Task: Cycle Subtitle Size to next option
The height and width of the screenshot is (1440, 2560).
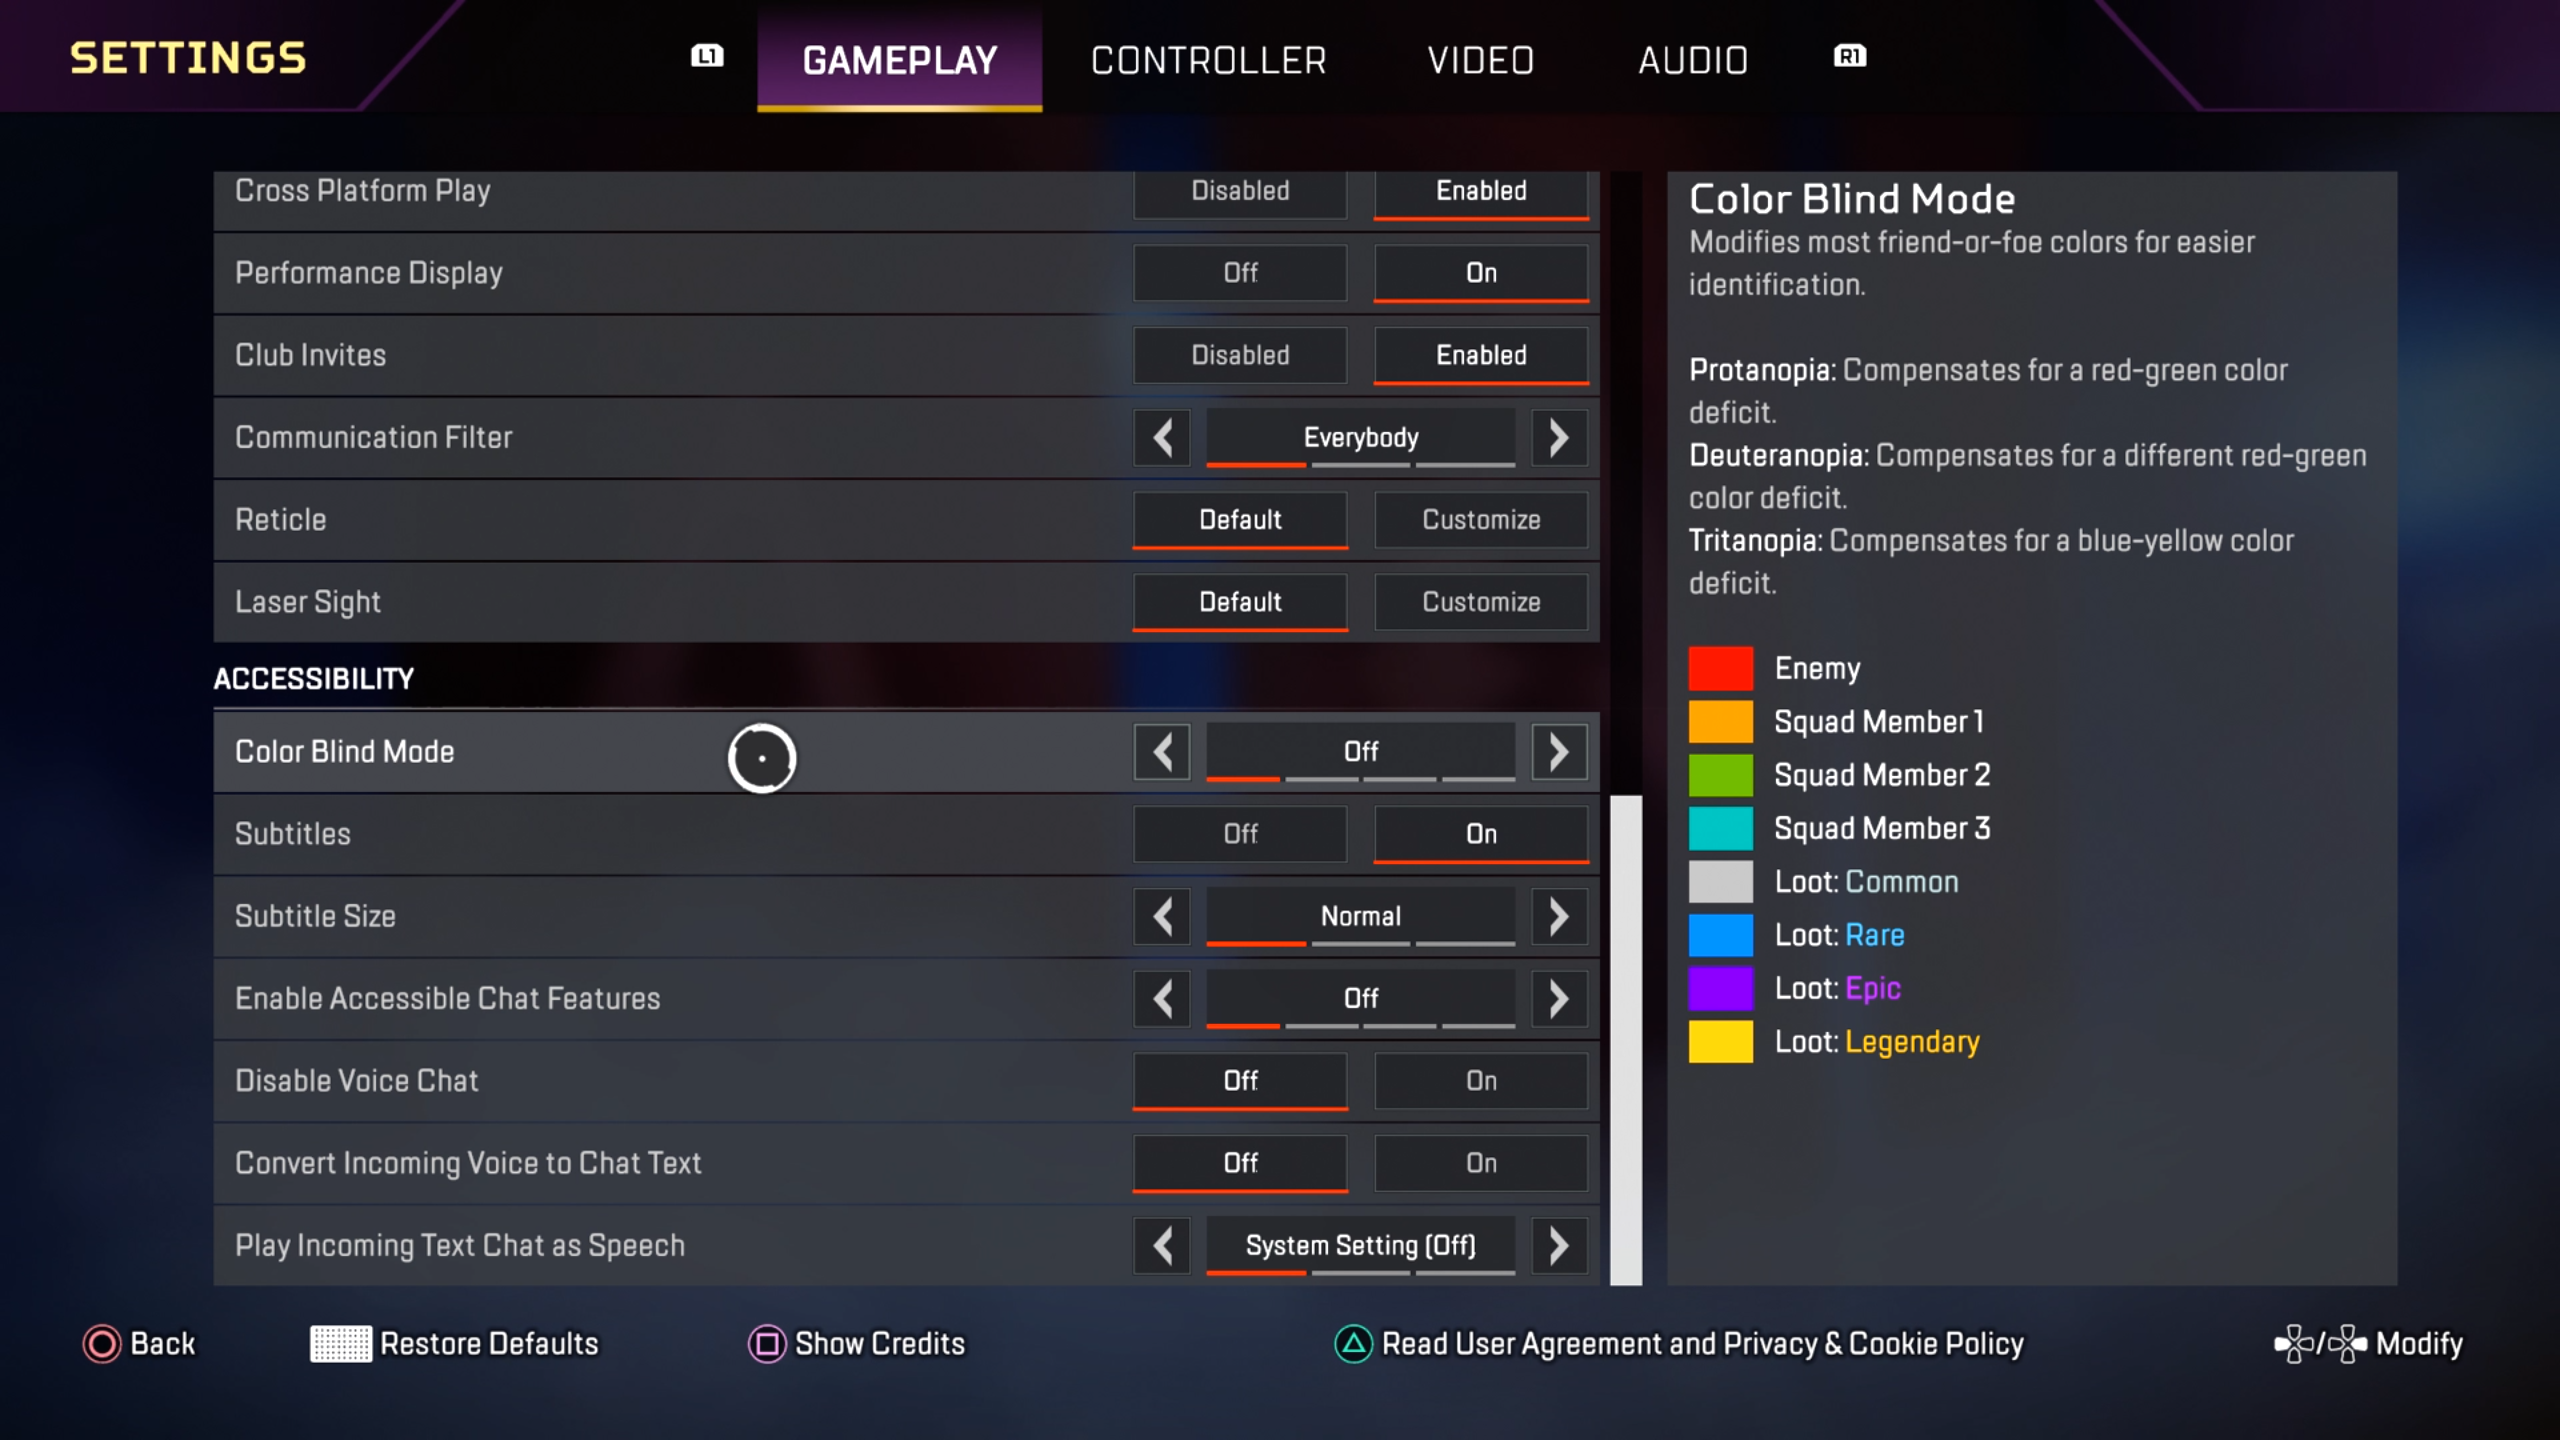Action: coord(1559,917)
